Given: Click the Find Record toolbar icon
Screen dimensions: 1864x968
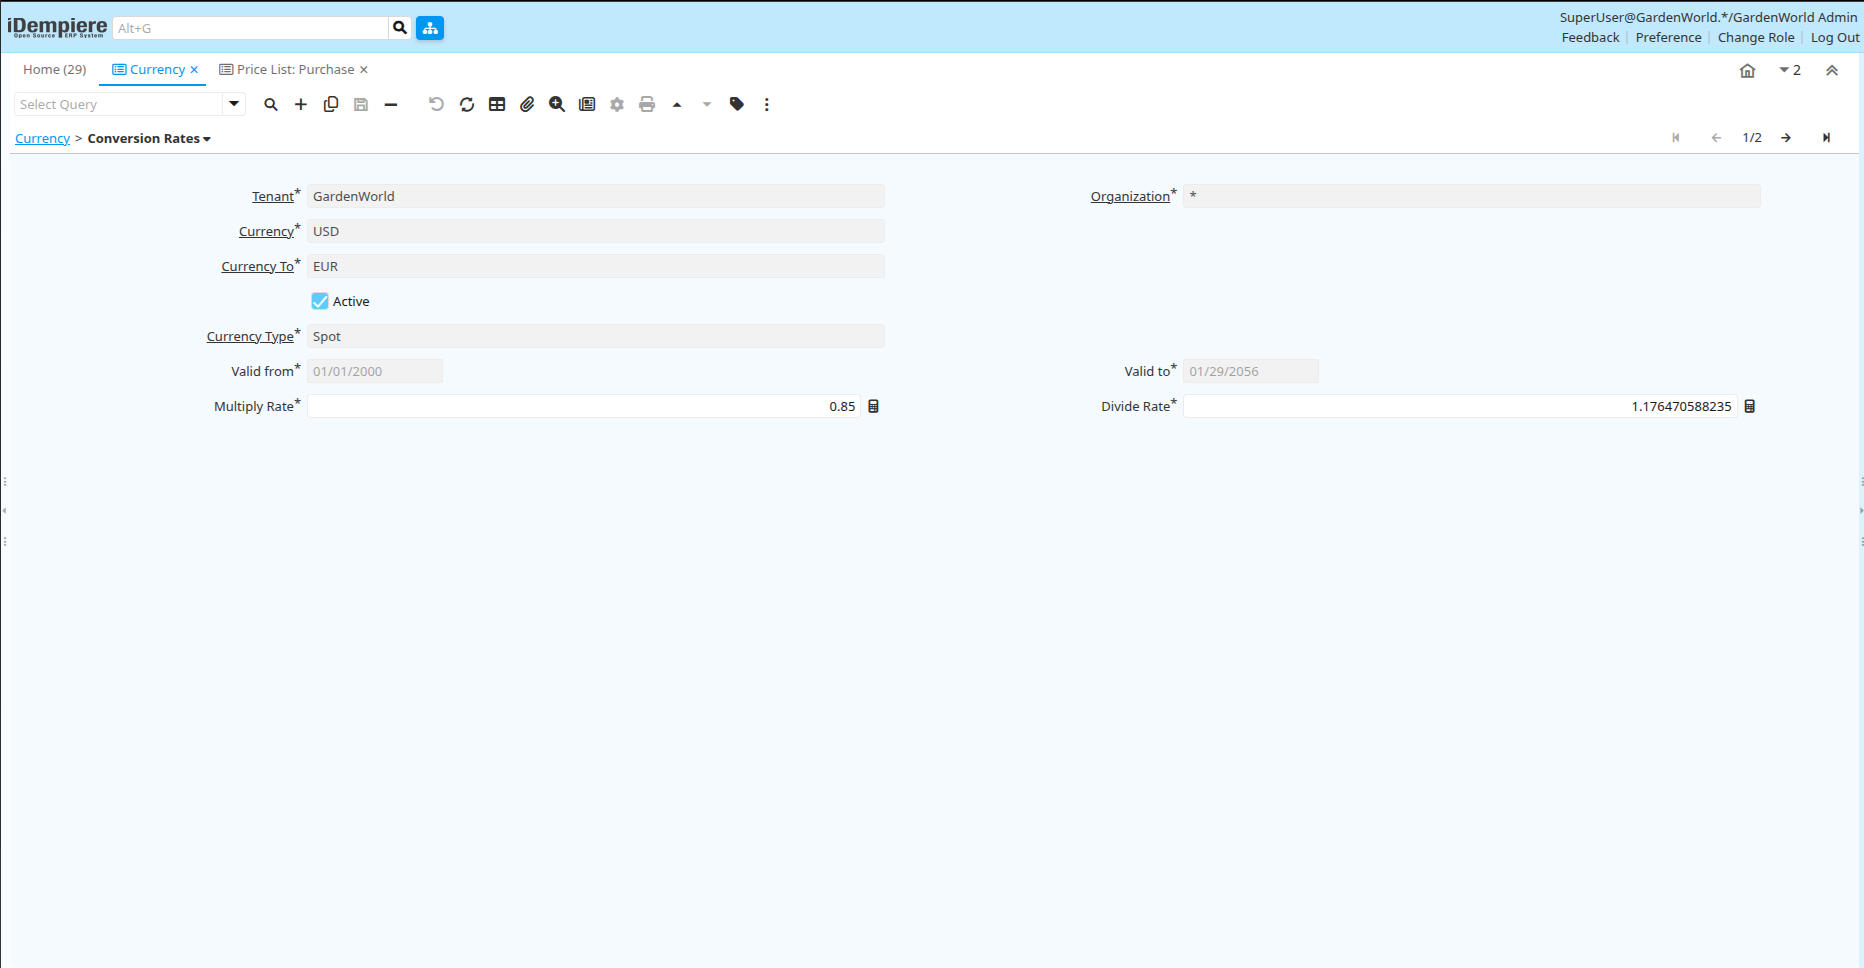Looking at the screenshot, I should point(271,104).
